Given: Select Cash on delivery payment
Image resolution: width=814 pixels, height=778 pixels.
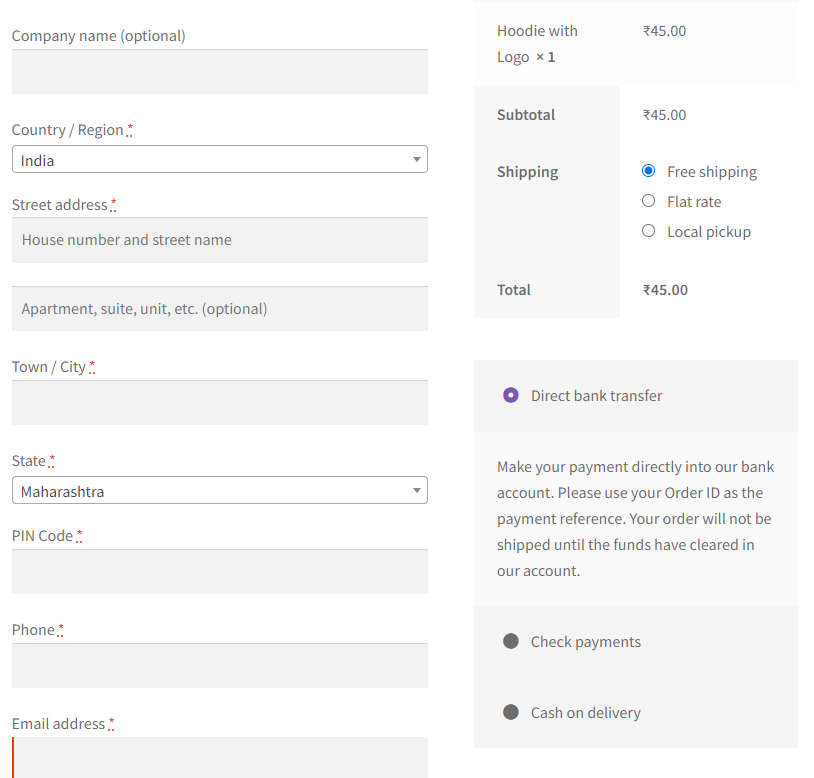Looking at the screenshot, I should pyautogui.click(x=511, y=712).
